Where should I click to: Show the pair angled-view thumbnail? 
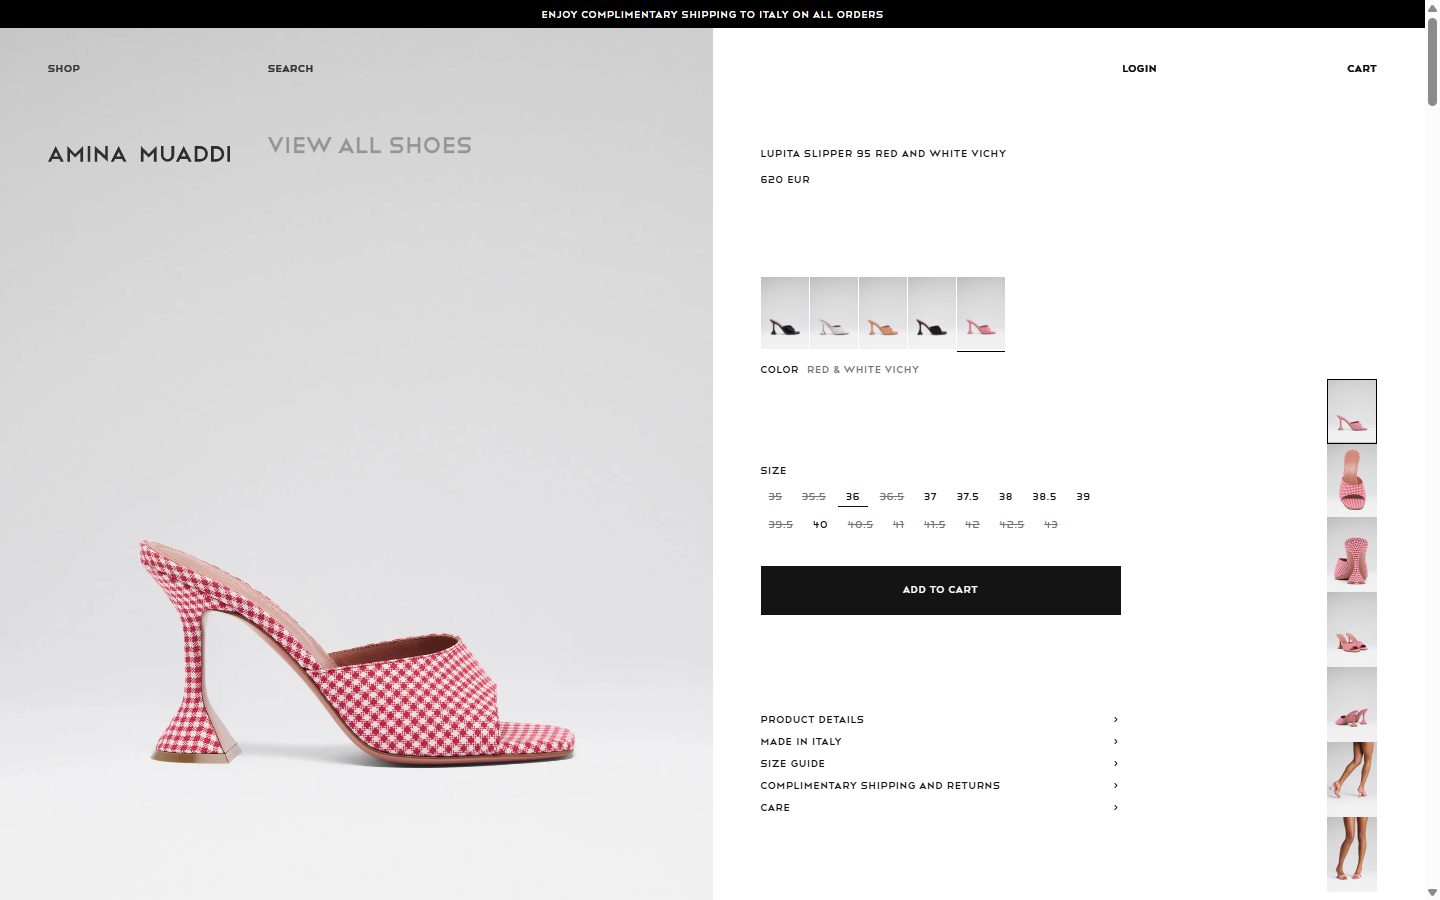point(1351,630)
